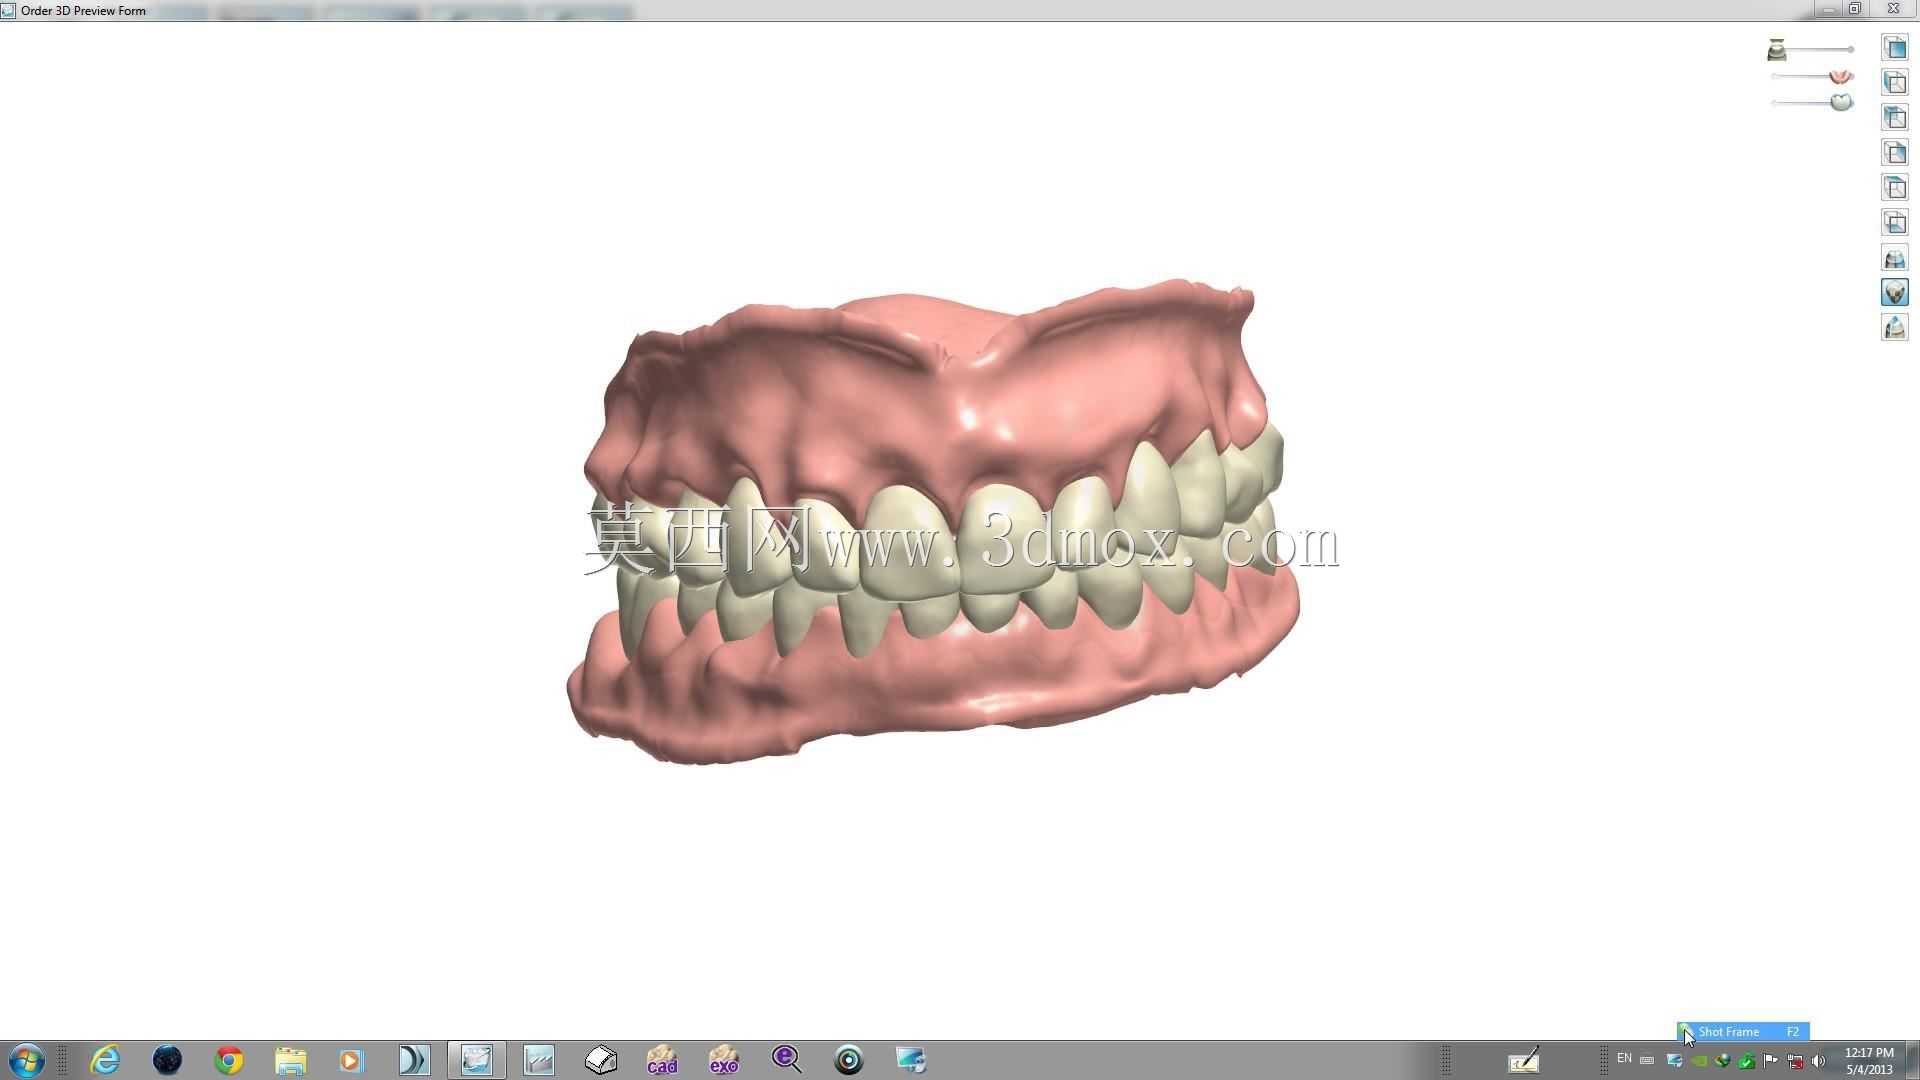
Task: Open the white scanner box app
Action: click(601, 1060)
